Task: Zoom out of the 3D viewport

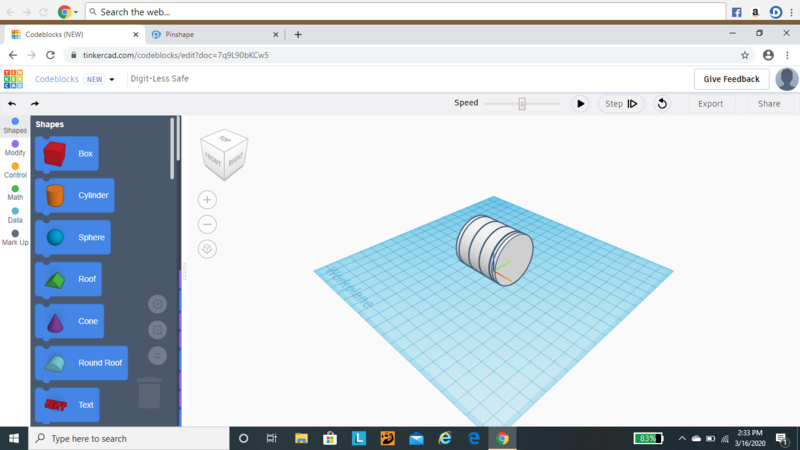Action: [207, 225]
